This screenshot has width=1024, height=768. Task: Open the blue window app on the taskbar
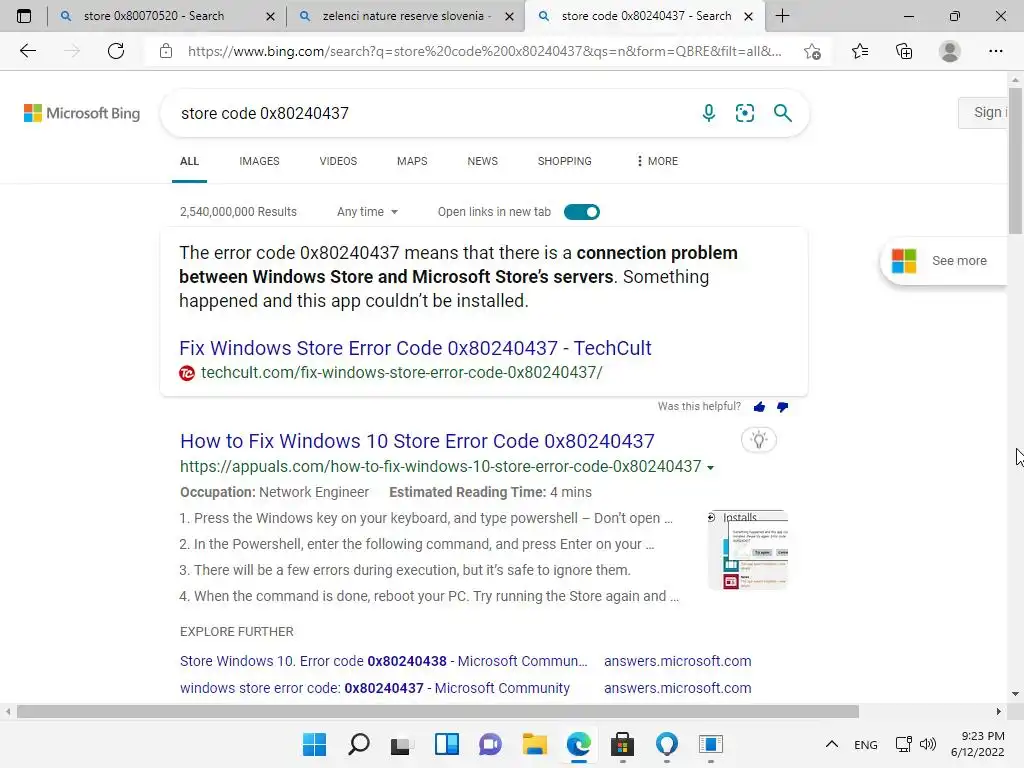pos(711,744)
